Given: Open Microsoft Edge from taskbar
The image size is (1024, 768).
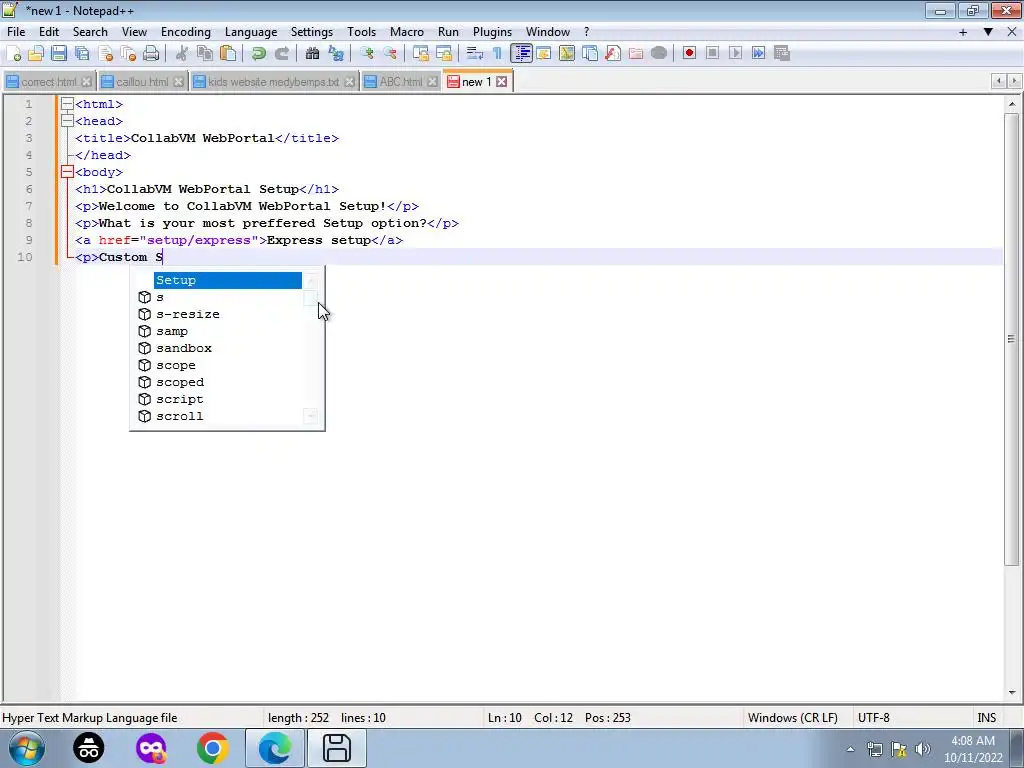Looking at the screenshot, I should (275, 748).
